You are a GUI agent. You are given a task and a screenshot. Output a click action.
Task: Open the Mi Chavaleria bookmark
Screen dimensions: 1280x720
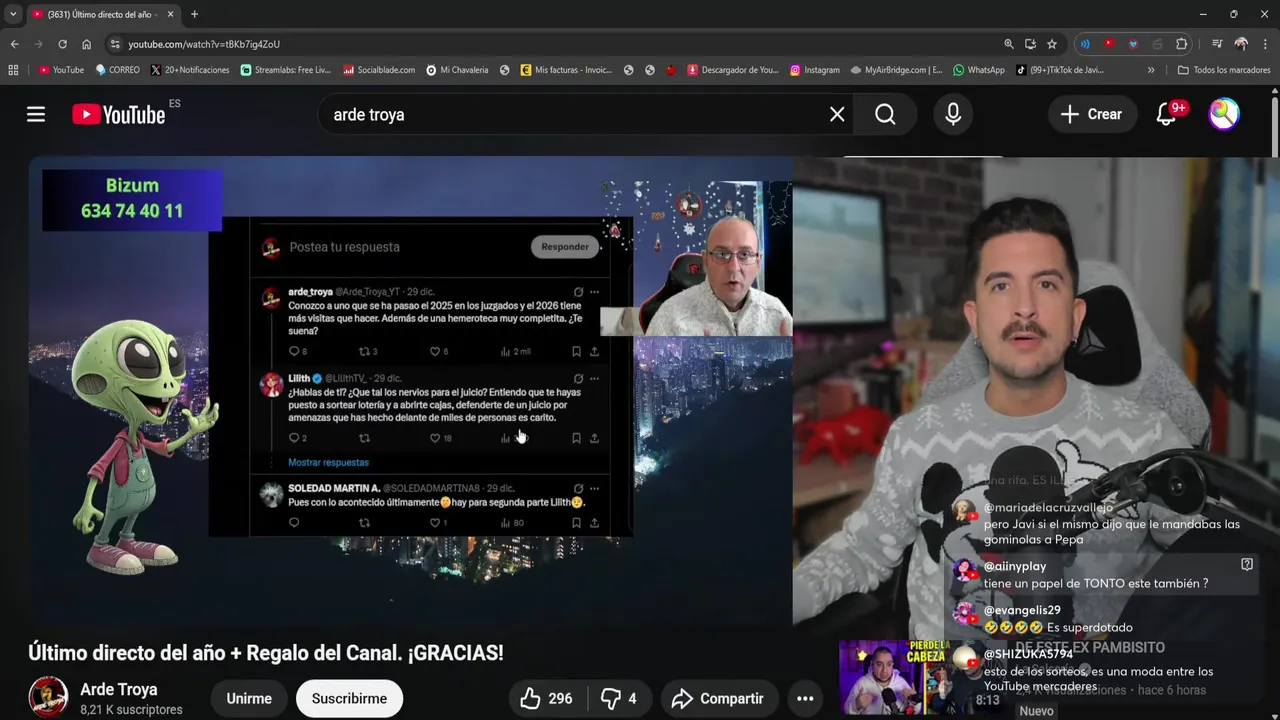pyautogui.click(x=457, y=70)
